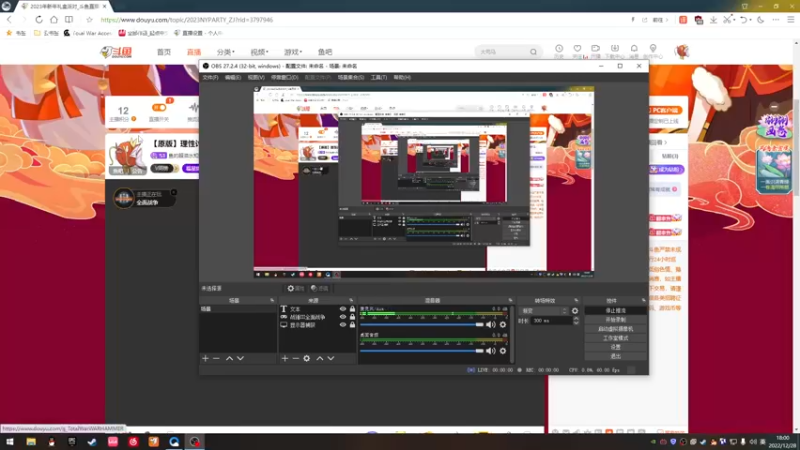This screenshot has height=450, width=800.
Task: Open the browser reader view icon
Action: 69,19
